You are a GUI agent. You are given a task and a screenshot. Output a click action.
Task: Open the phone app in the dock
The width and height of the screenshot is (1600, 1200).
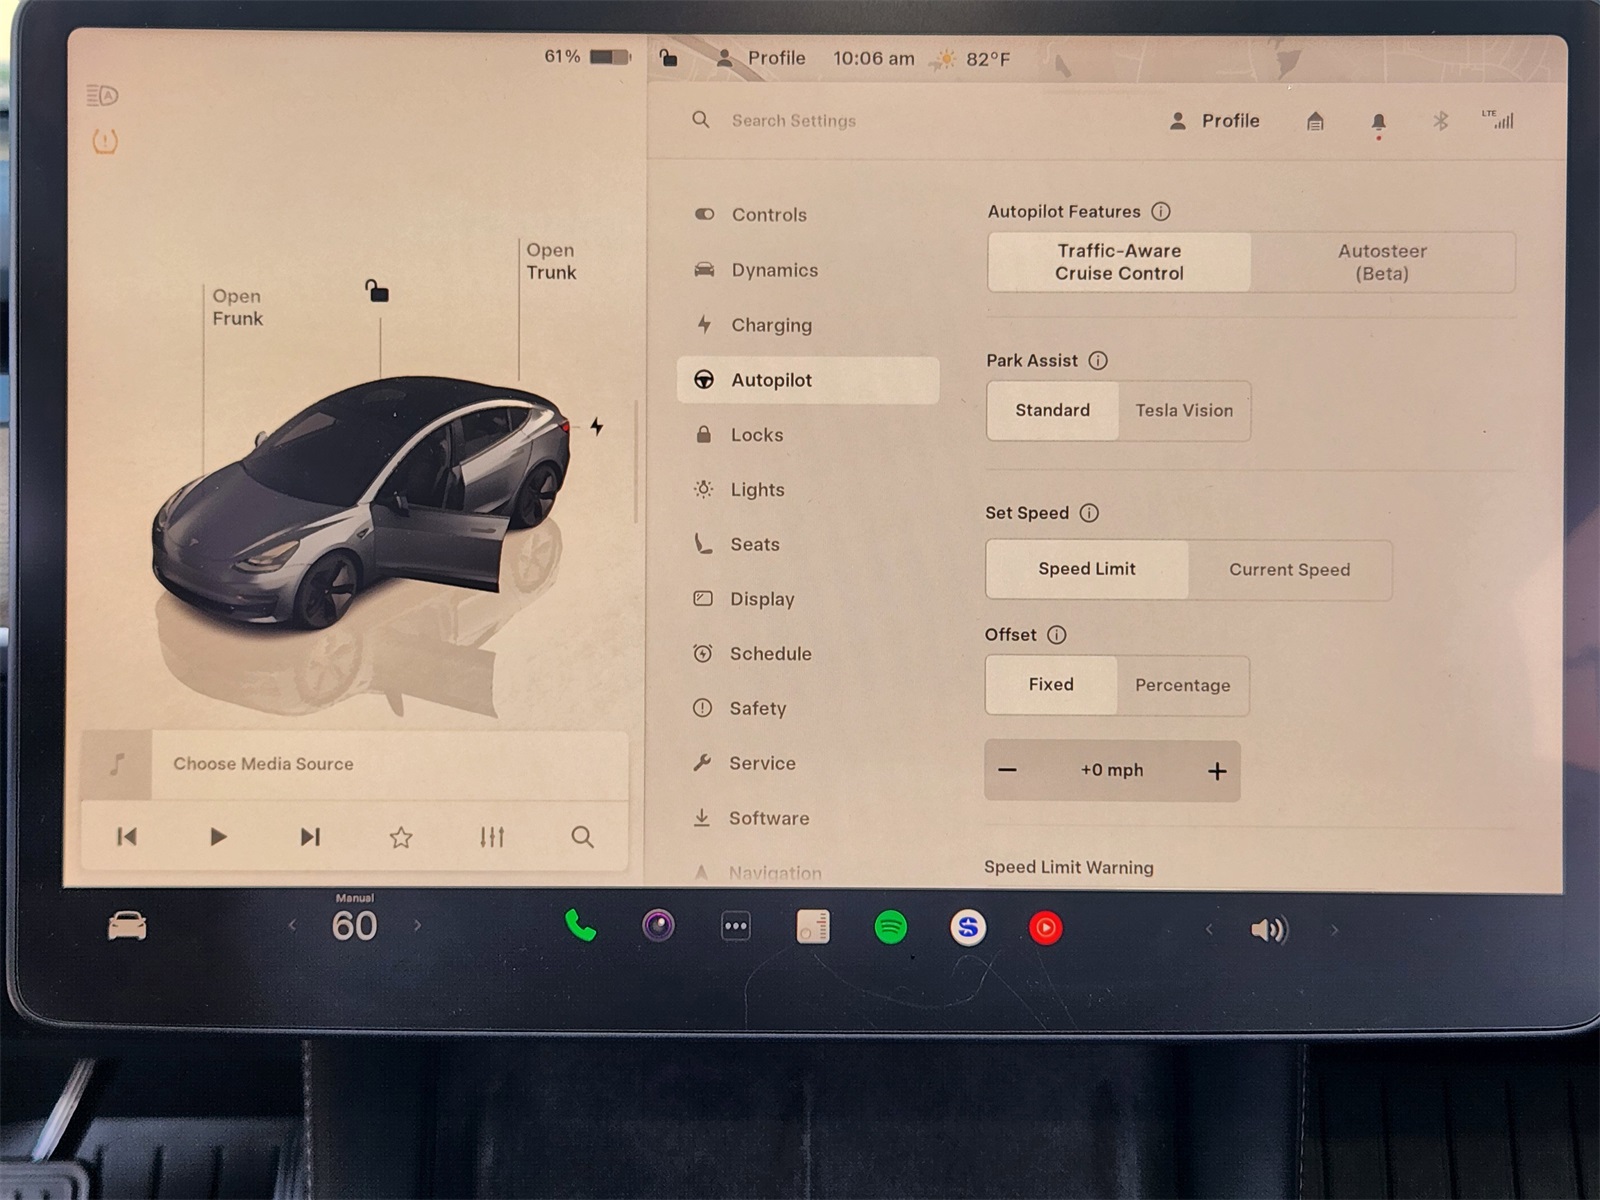580,926
